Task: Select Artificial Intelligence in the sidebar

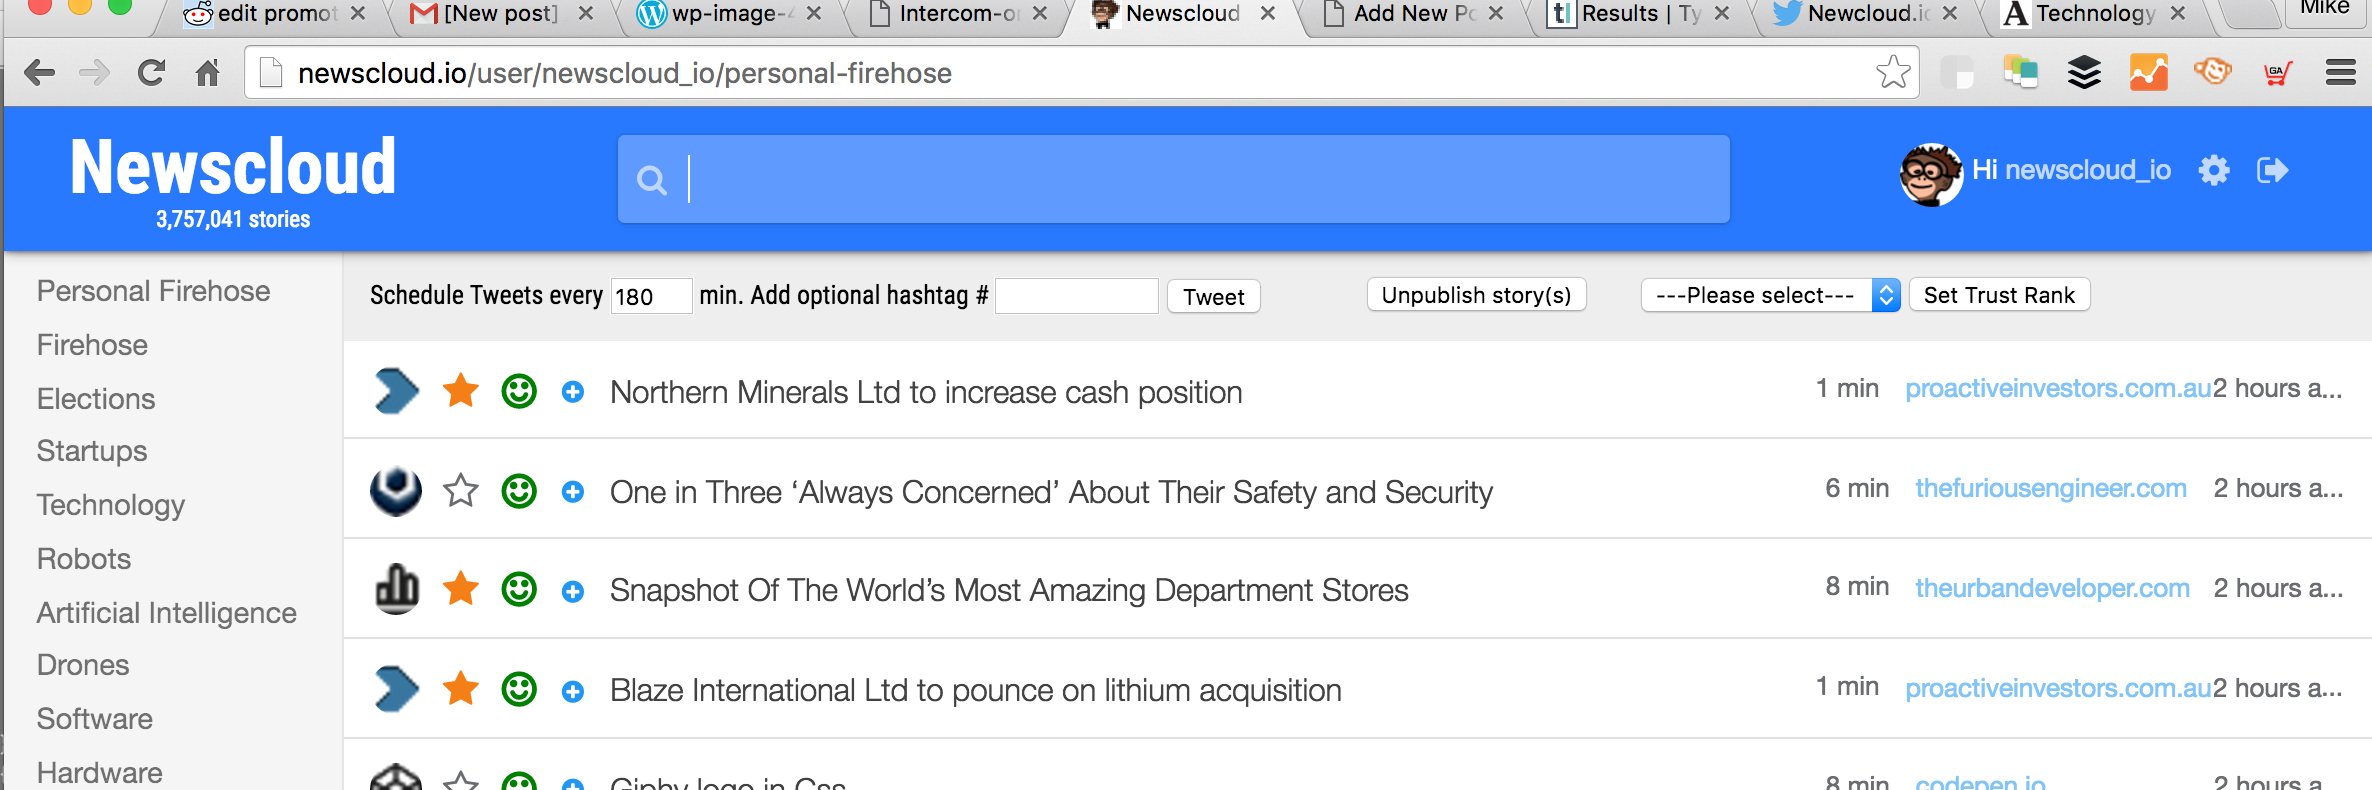Action: 166,613
